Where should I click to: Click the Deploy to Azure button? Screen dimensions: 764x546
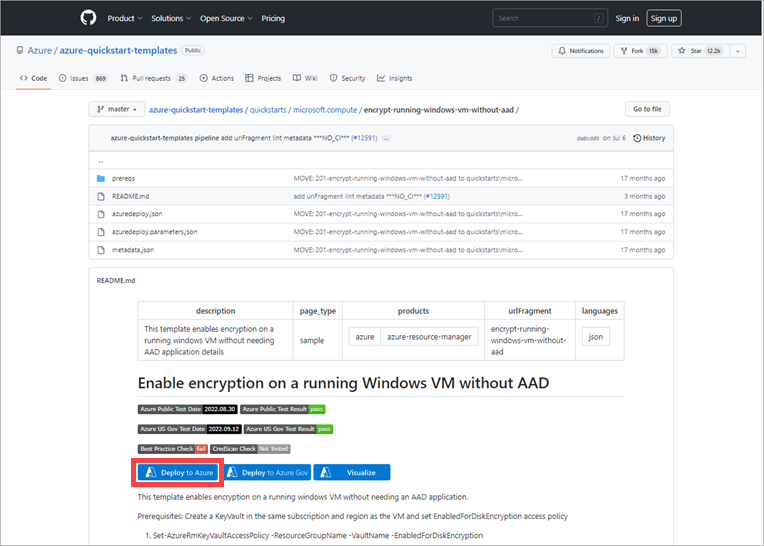pos(178,472)
